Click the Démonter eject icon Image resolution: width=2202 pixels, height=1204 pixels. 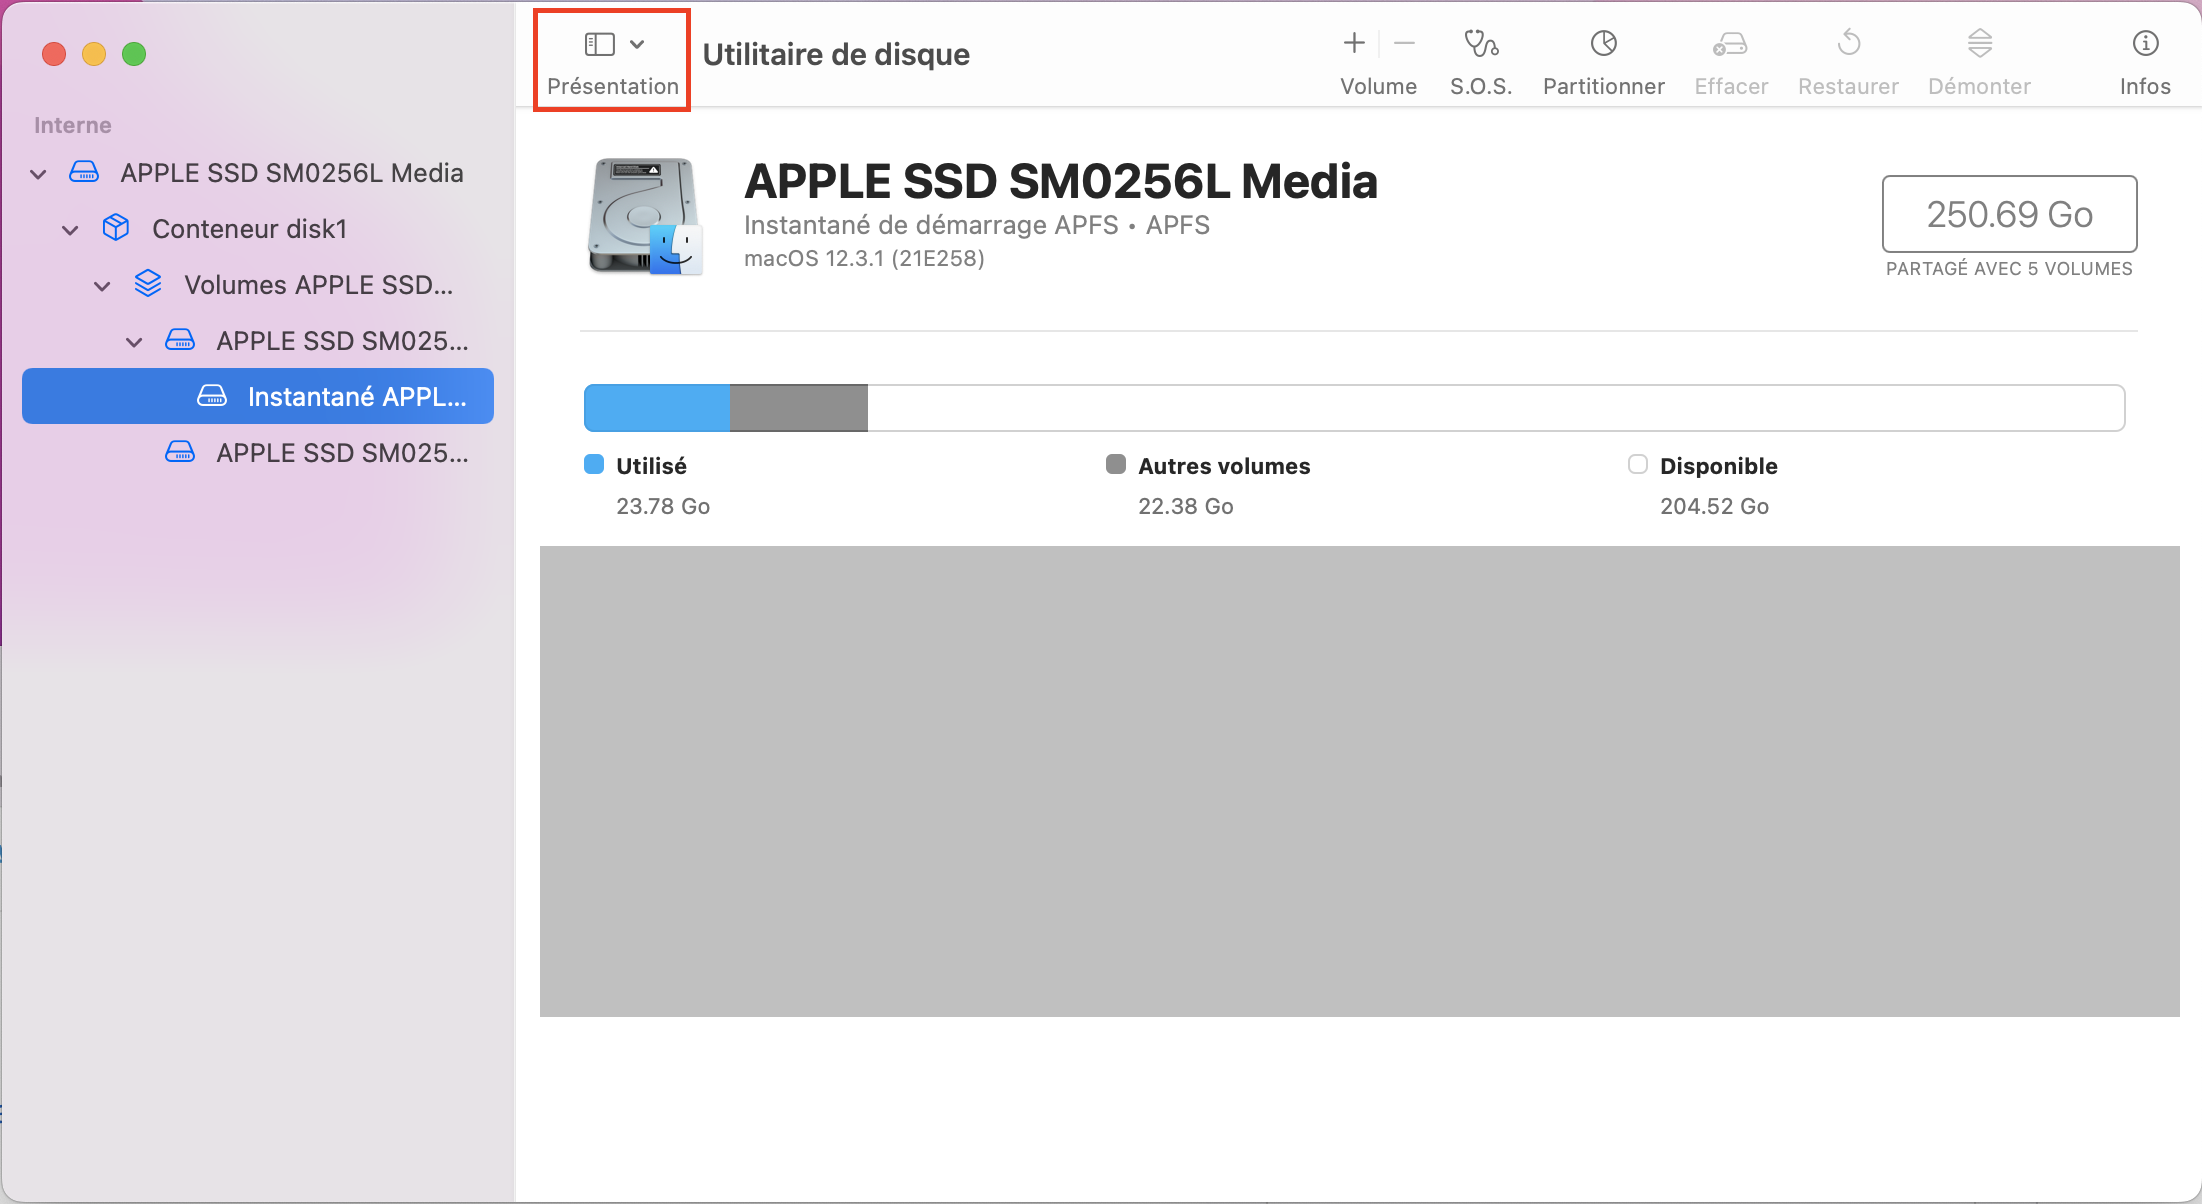1979,44
